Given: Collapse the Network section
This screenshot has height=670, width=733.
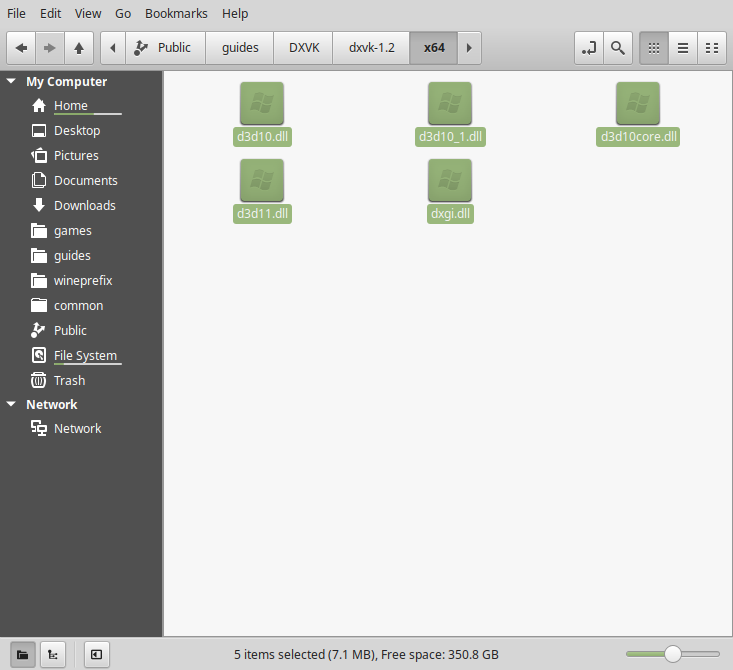Looking at the screenshot, I should pos(11,404).
